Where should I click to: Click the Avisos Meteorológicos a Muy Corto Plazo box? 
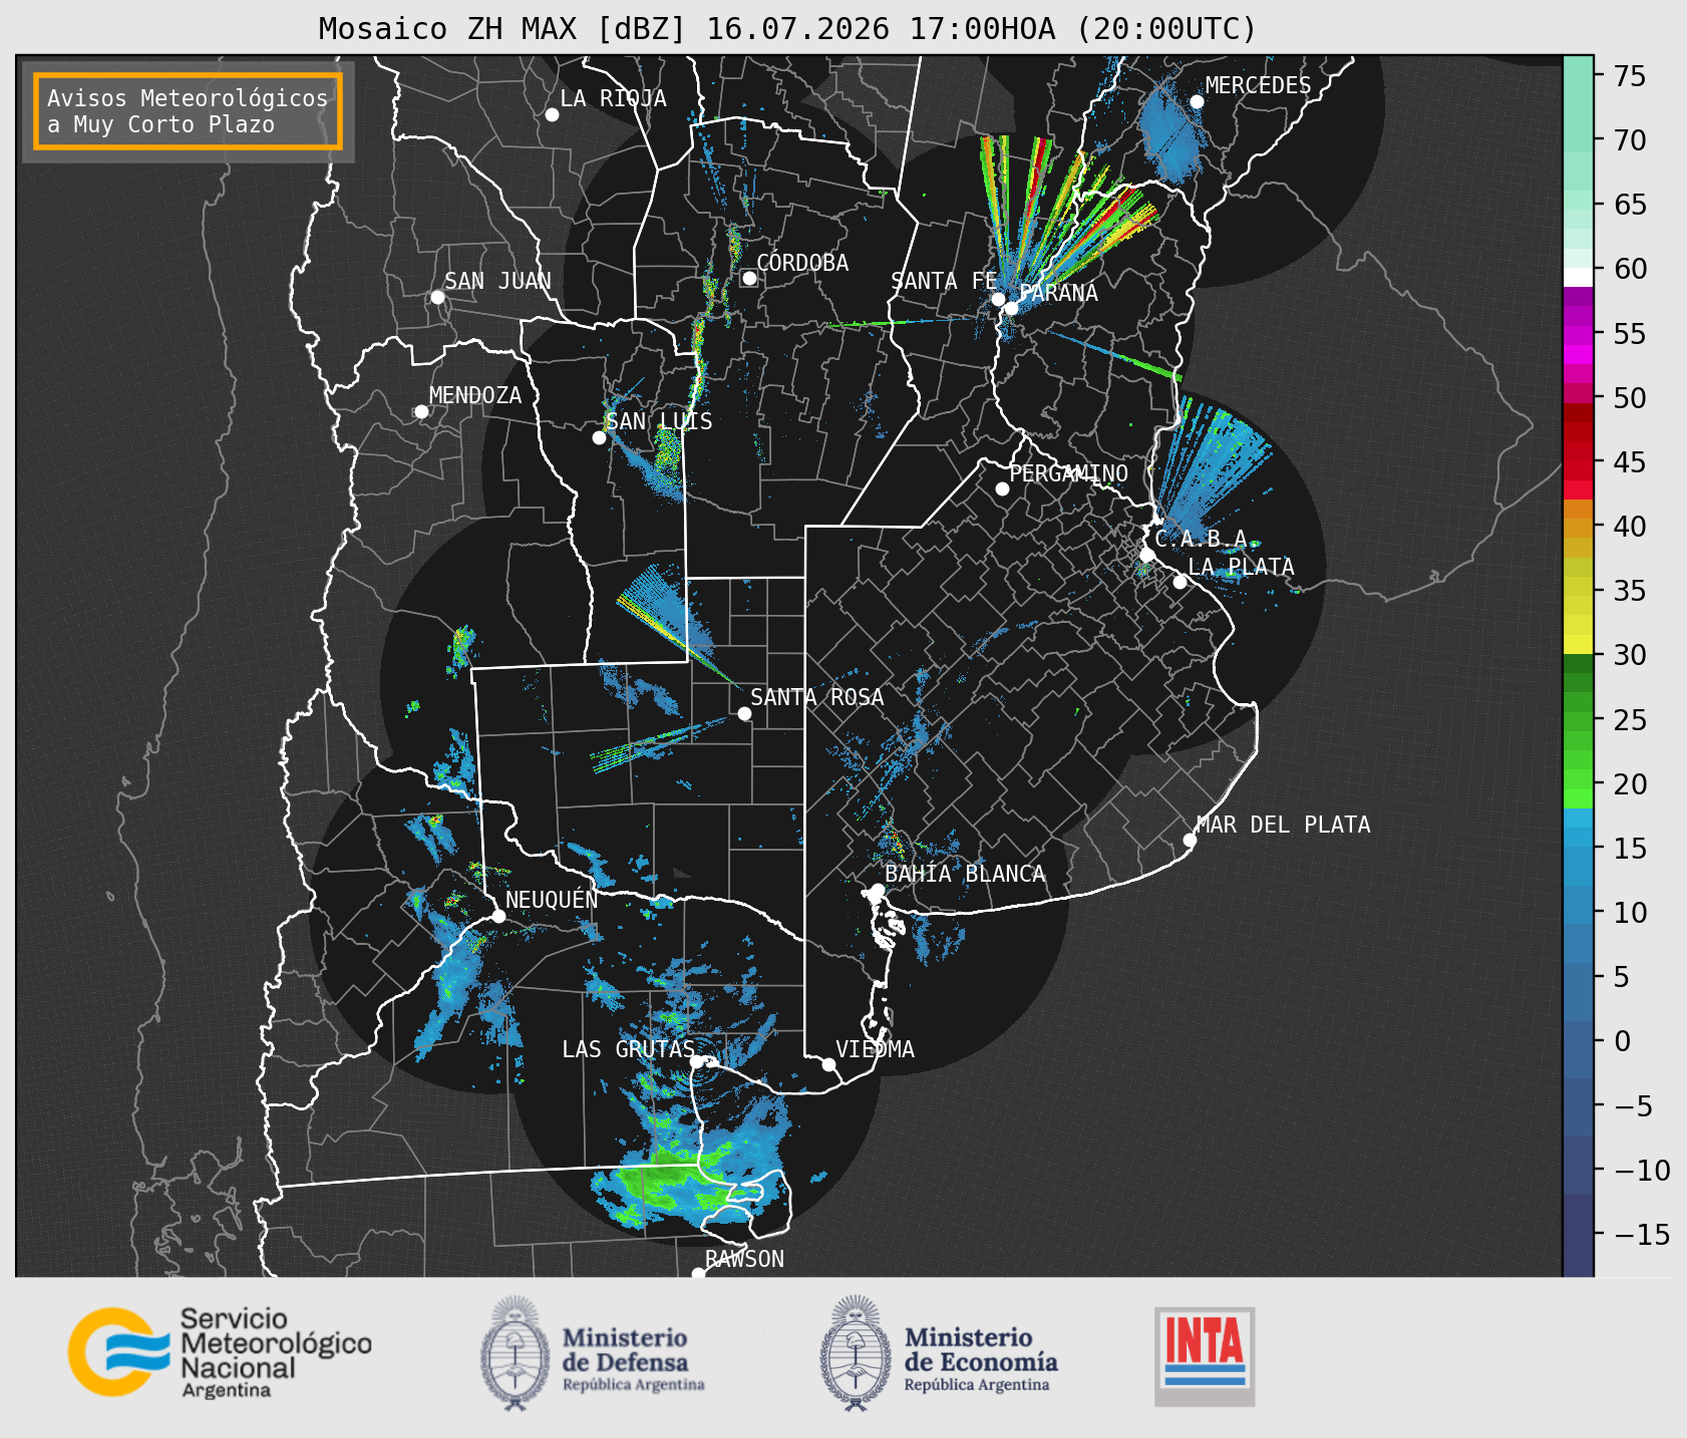(188, 111)
